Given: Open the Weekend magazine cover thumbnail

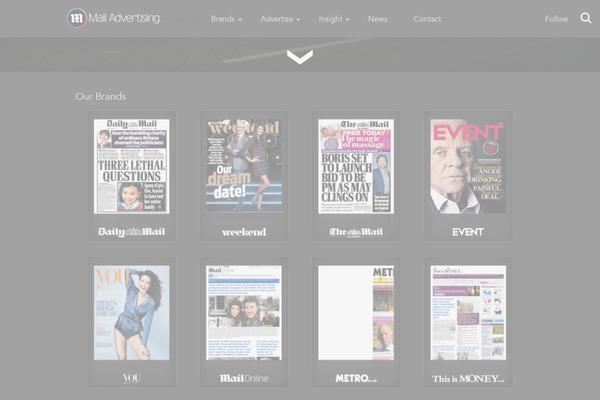Looking at the screenshot, I should [244, 166].
